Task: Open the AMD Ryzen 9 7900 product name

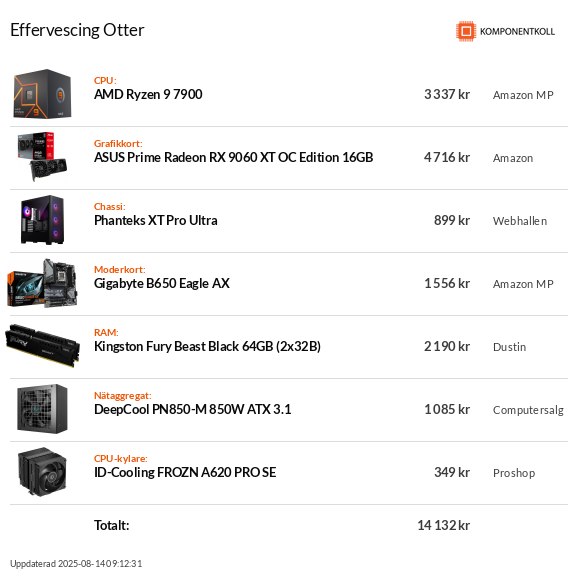Action: tap(148, 95)
